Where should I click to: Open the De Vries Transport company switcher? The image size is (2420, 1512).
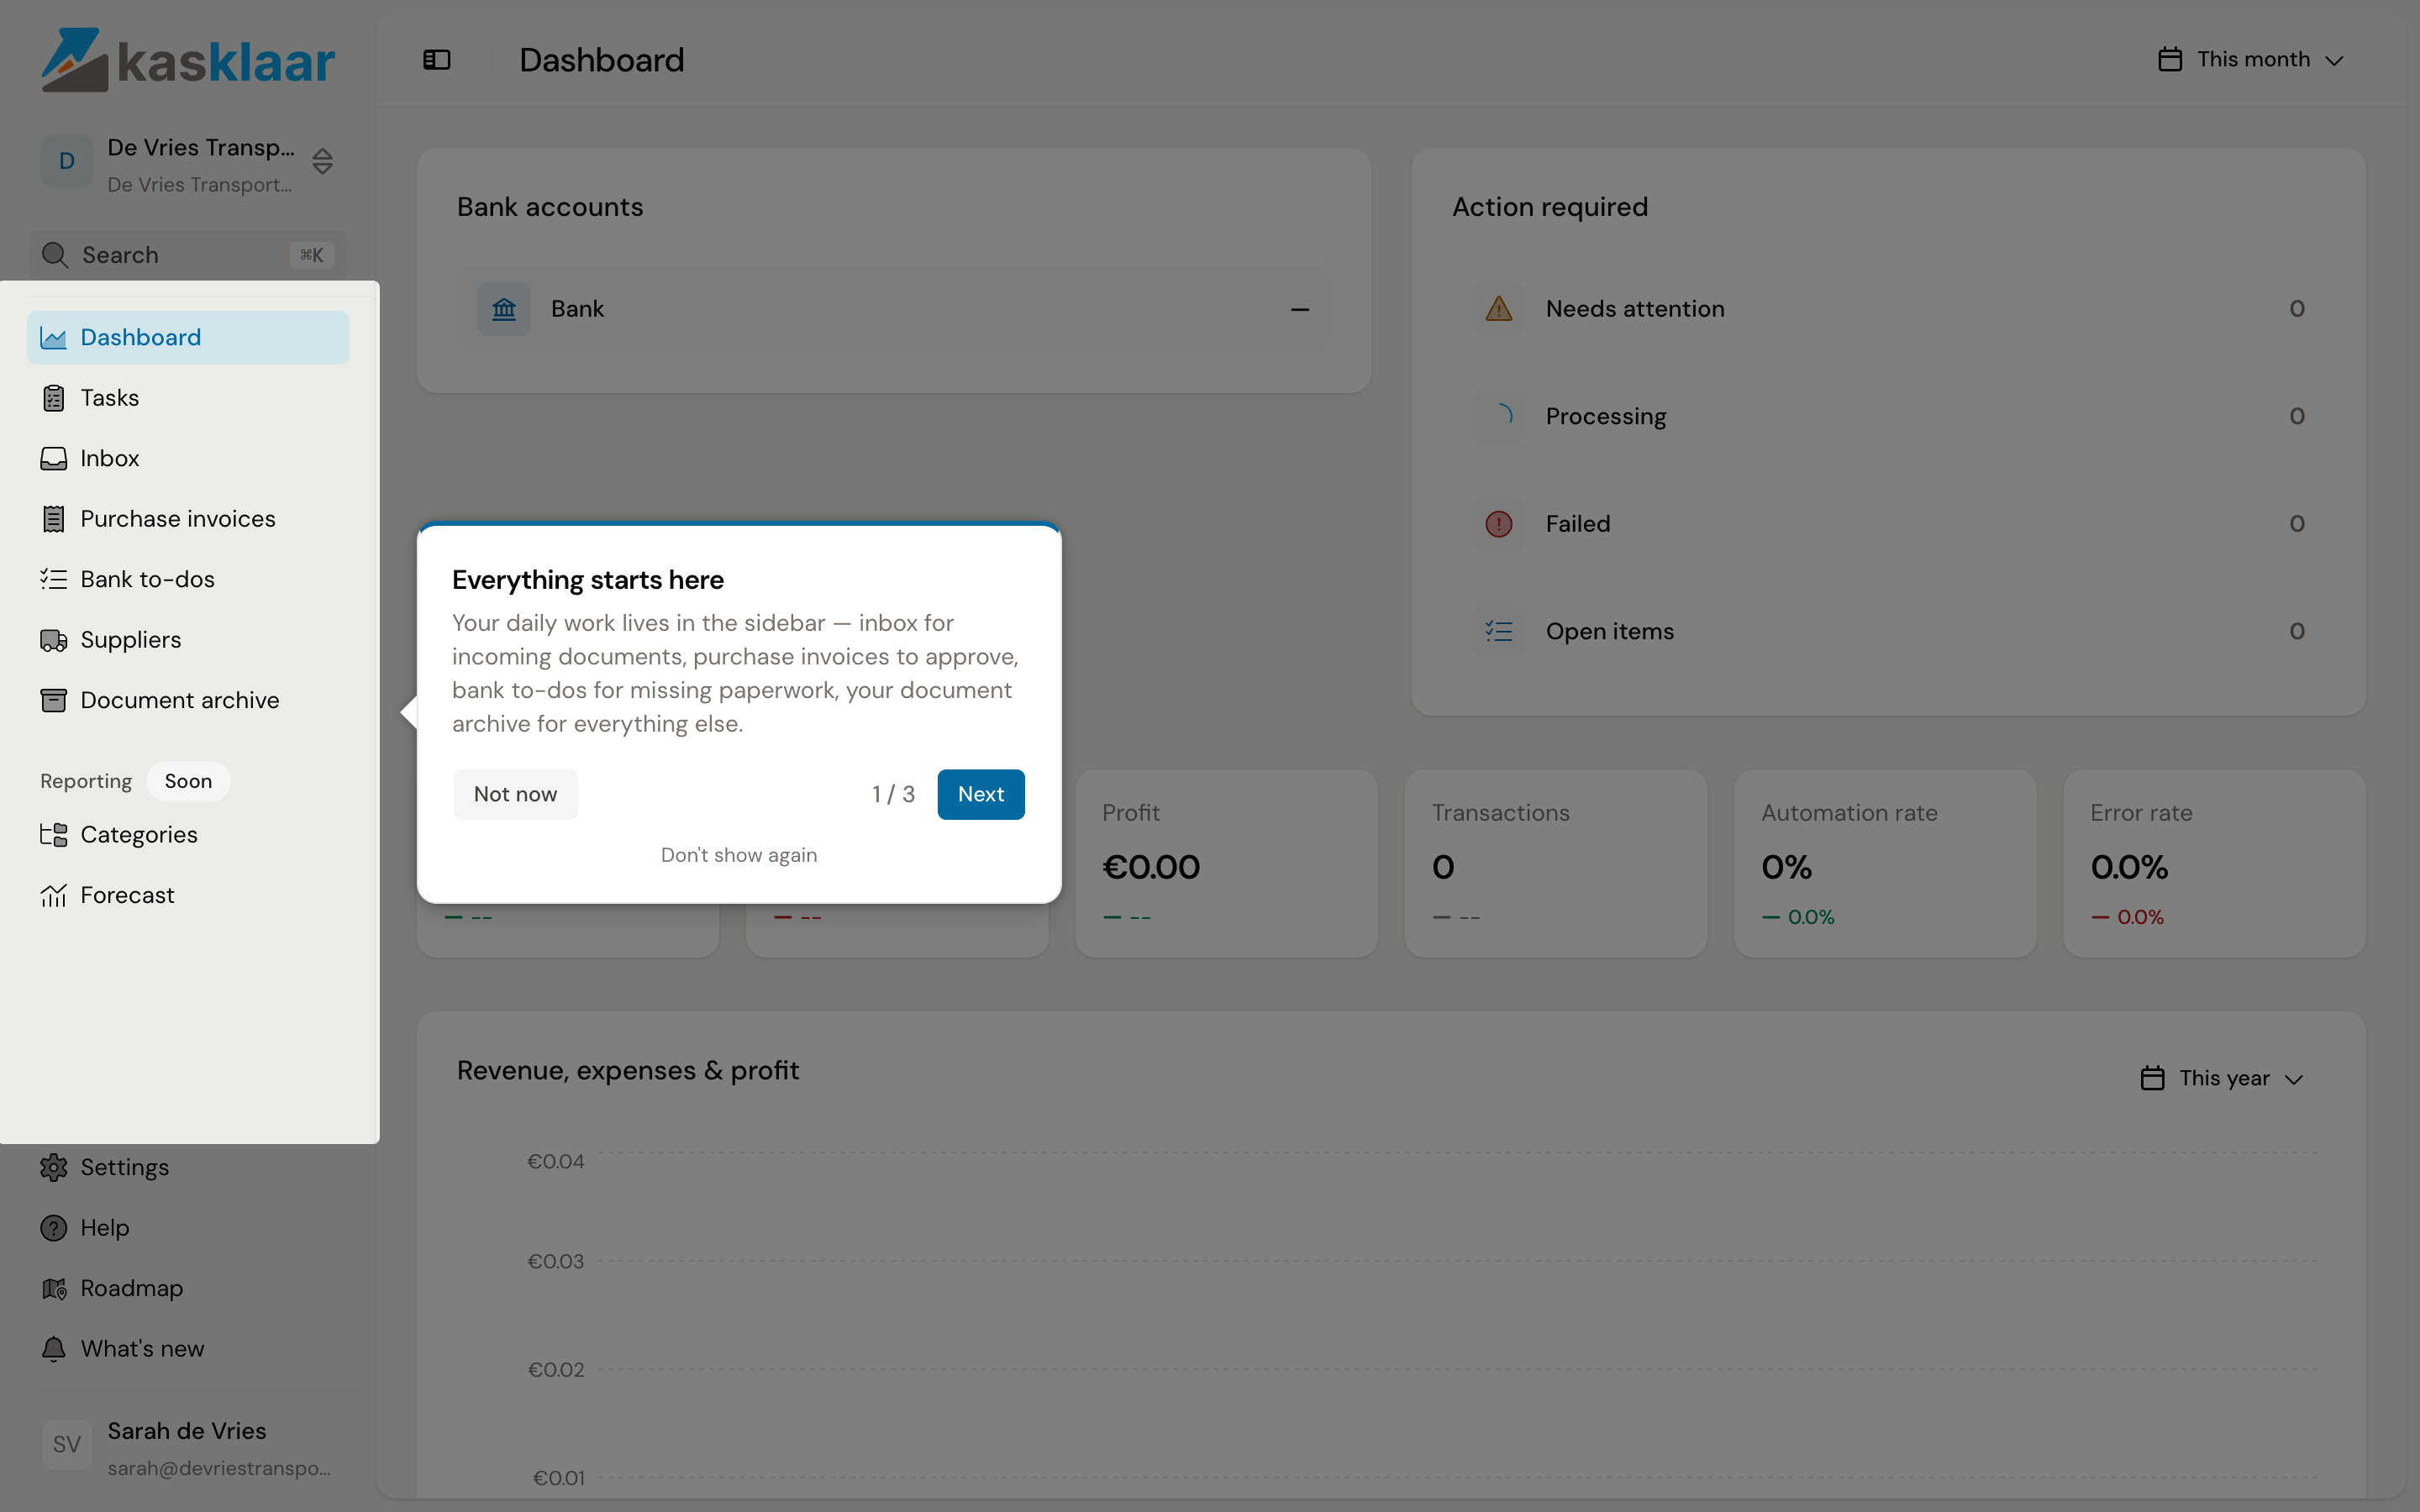coord(188,163)
